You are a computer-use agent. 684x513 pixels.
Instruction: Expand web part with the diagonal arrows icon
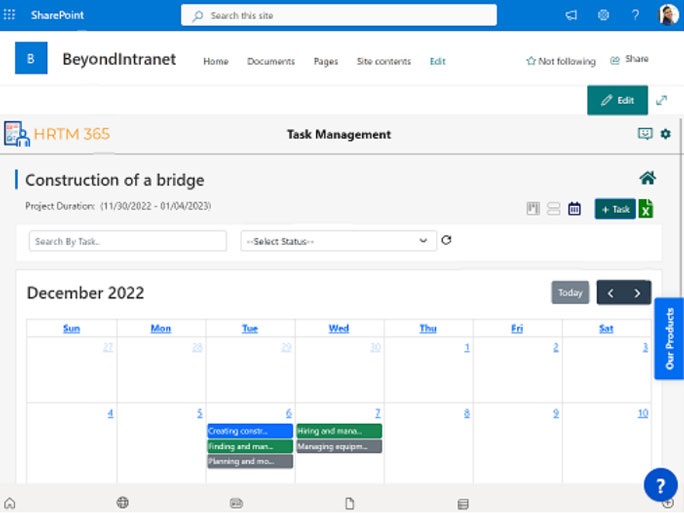[x=661, y=100]
